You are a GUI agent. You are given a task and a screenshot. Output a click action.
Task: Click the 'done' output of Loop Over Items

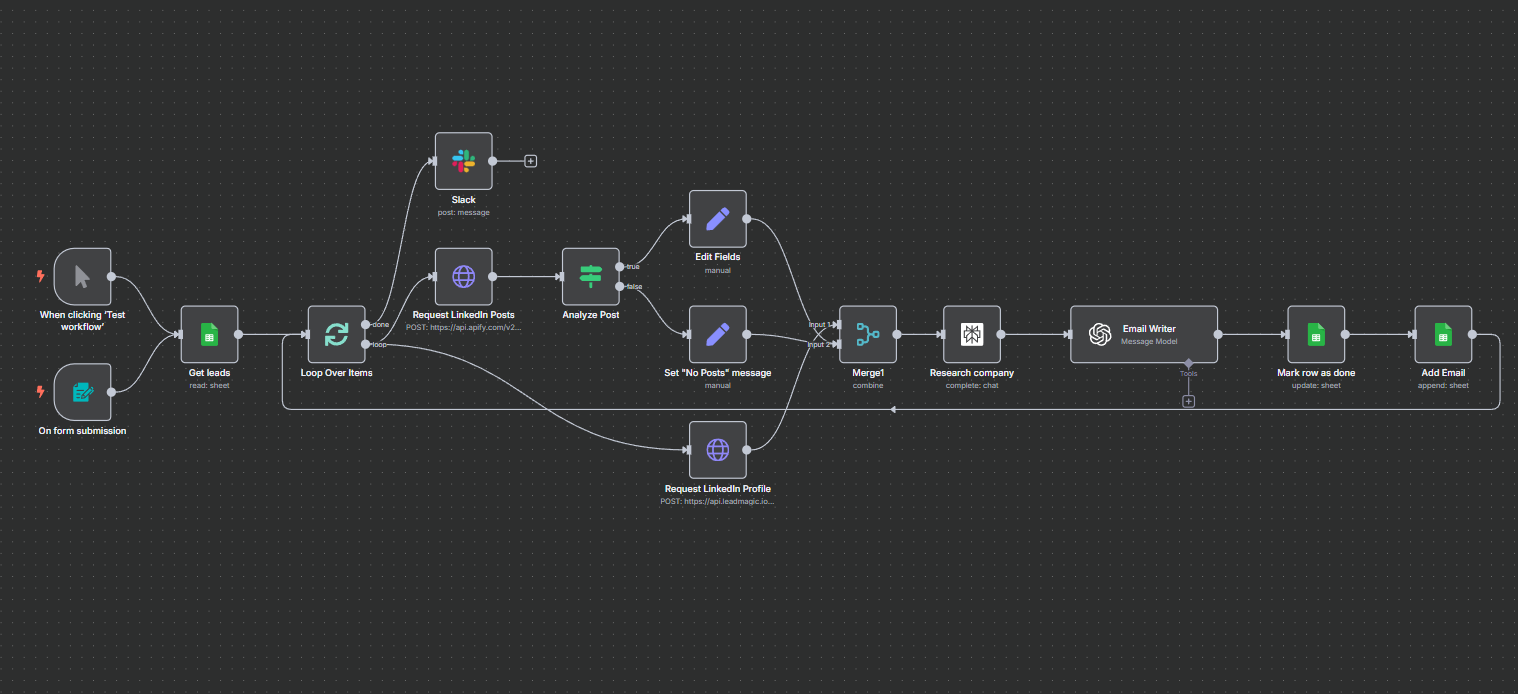click(x=366, y=325)
